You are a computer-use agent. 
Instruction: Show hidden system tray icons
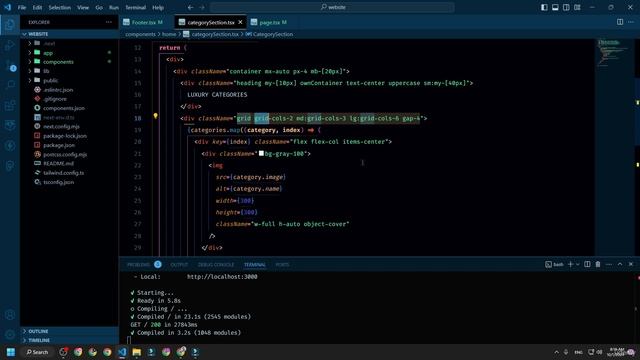click(556, 352)
